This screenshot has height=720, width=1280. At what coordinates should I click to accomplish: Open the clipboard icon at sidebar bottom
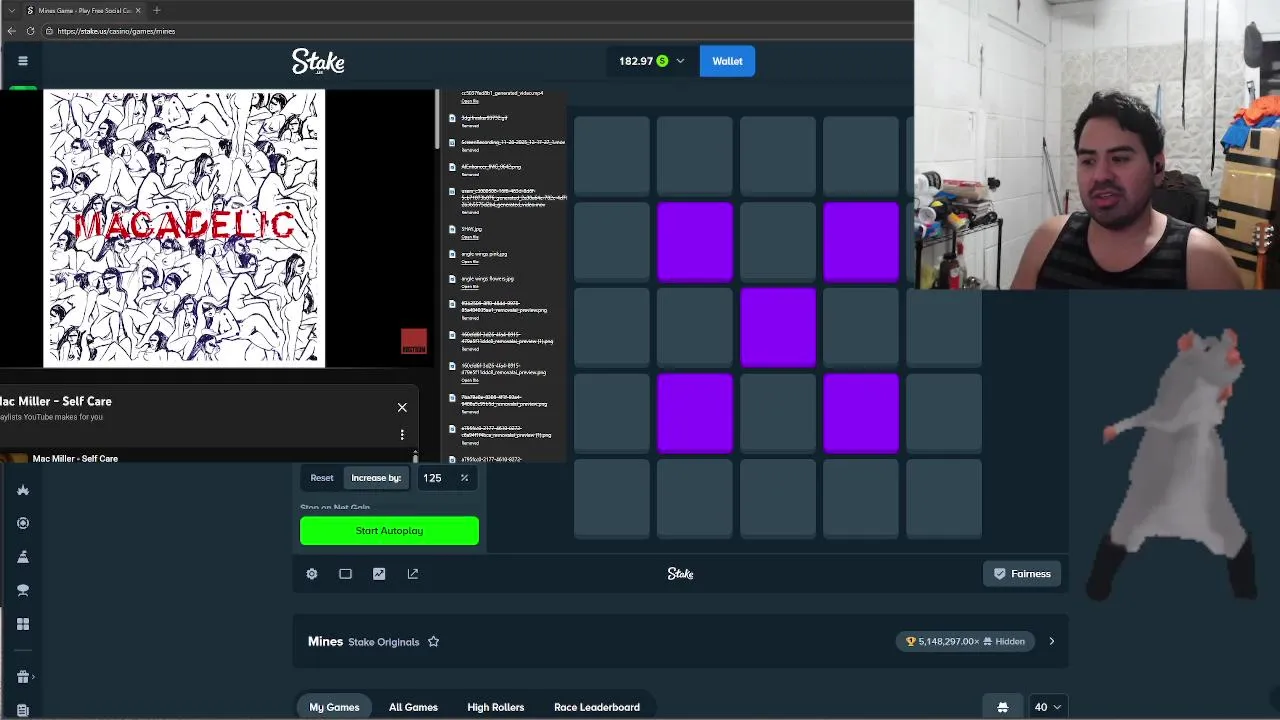point(23,710)
